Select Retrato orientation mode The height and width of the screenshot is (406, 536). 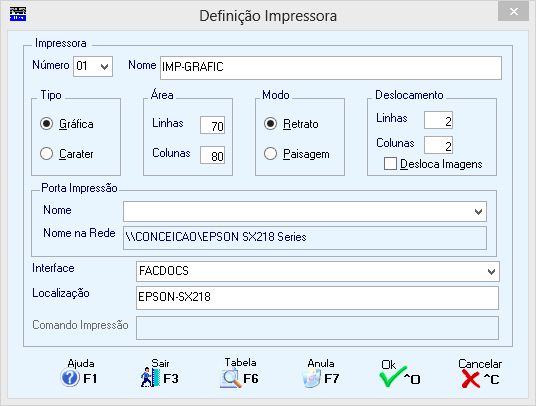270,123
